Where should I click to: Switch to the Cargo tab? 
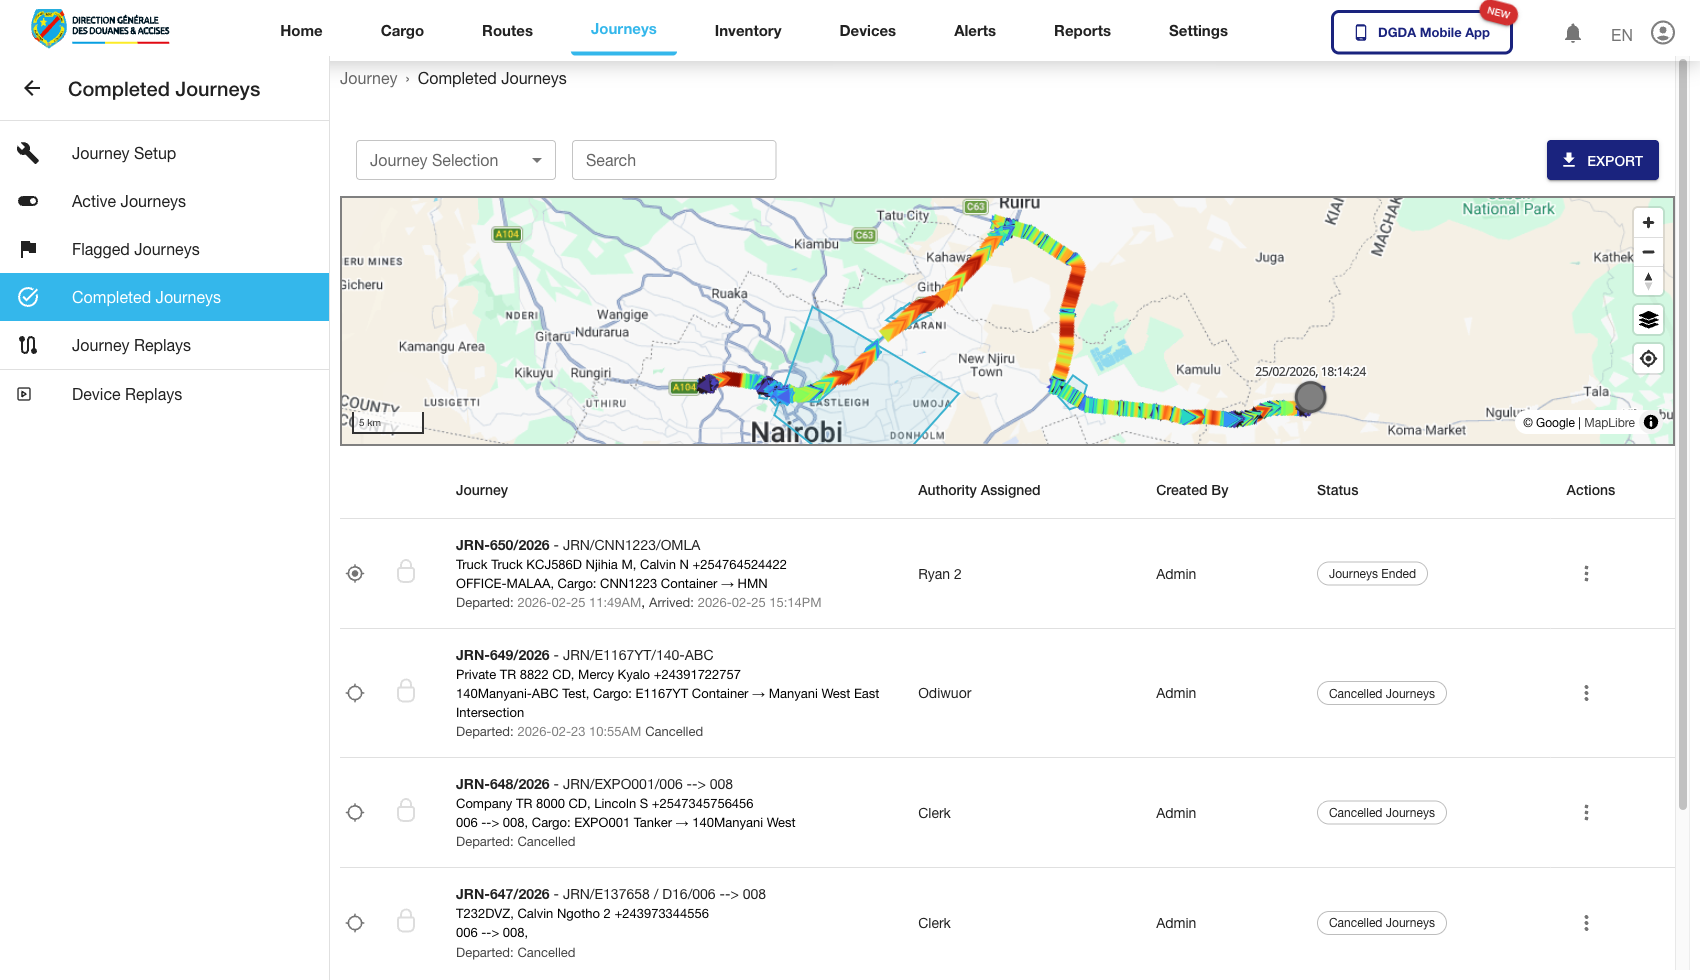click(x=402, y=31)
